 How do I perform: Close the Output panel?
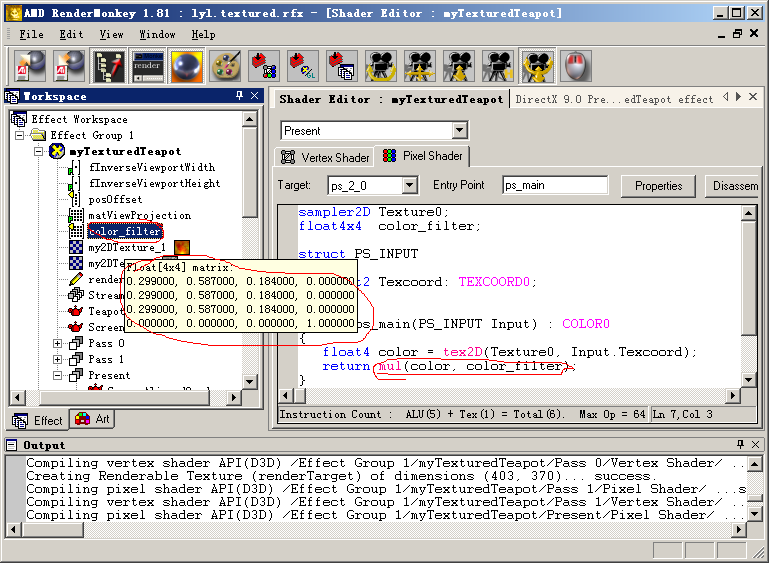pos(756,444)
